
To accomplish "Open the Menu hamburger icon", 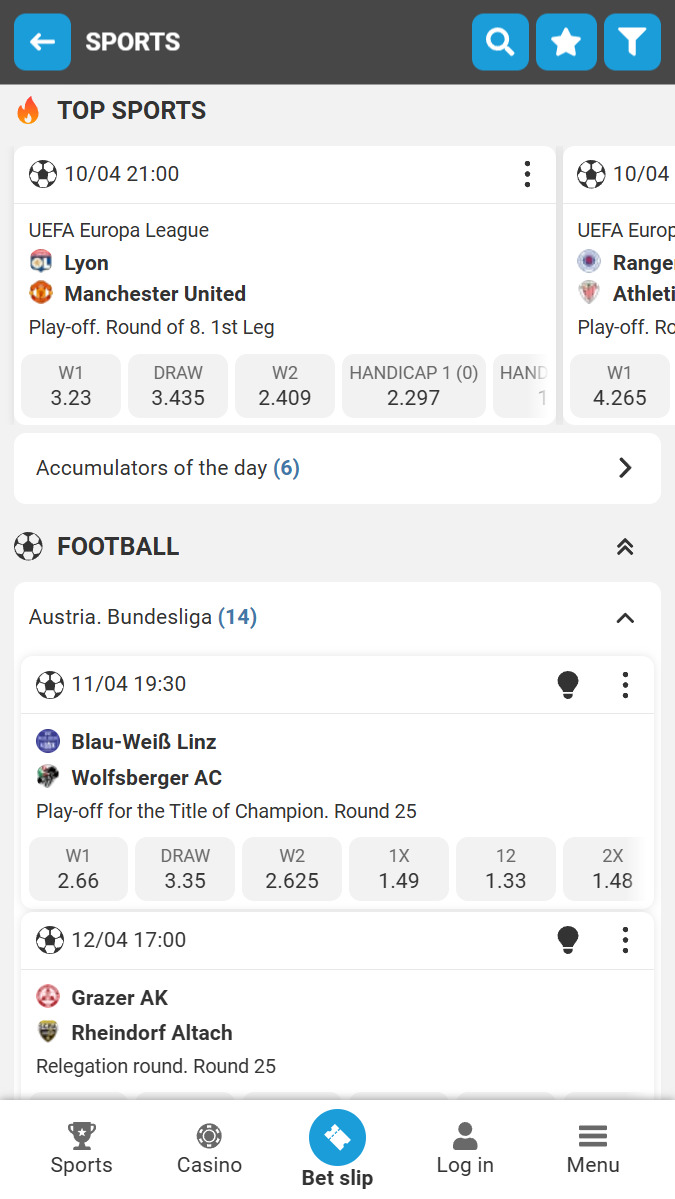I will pos(593,1136).
